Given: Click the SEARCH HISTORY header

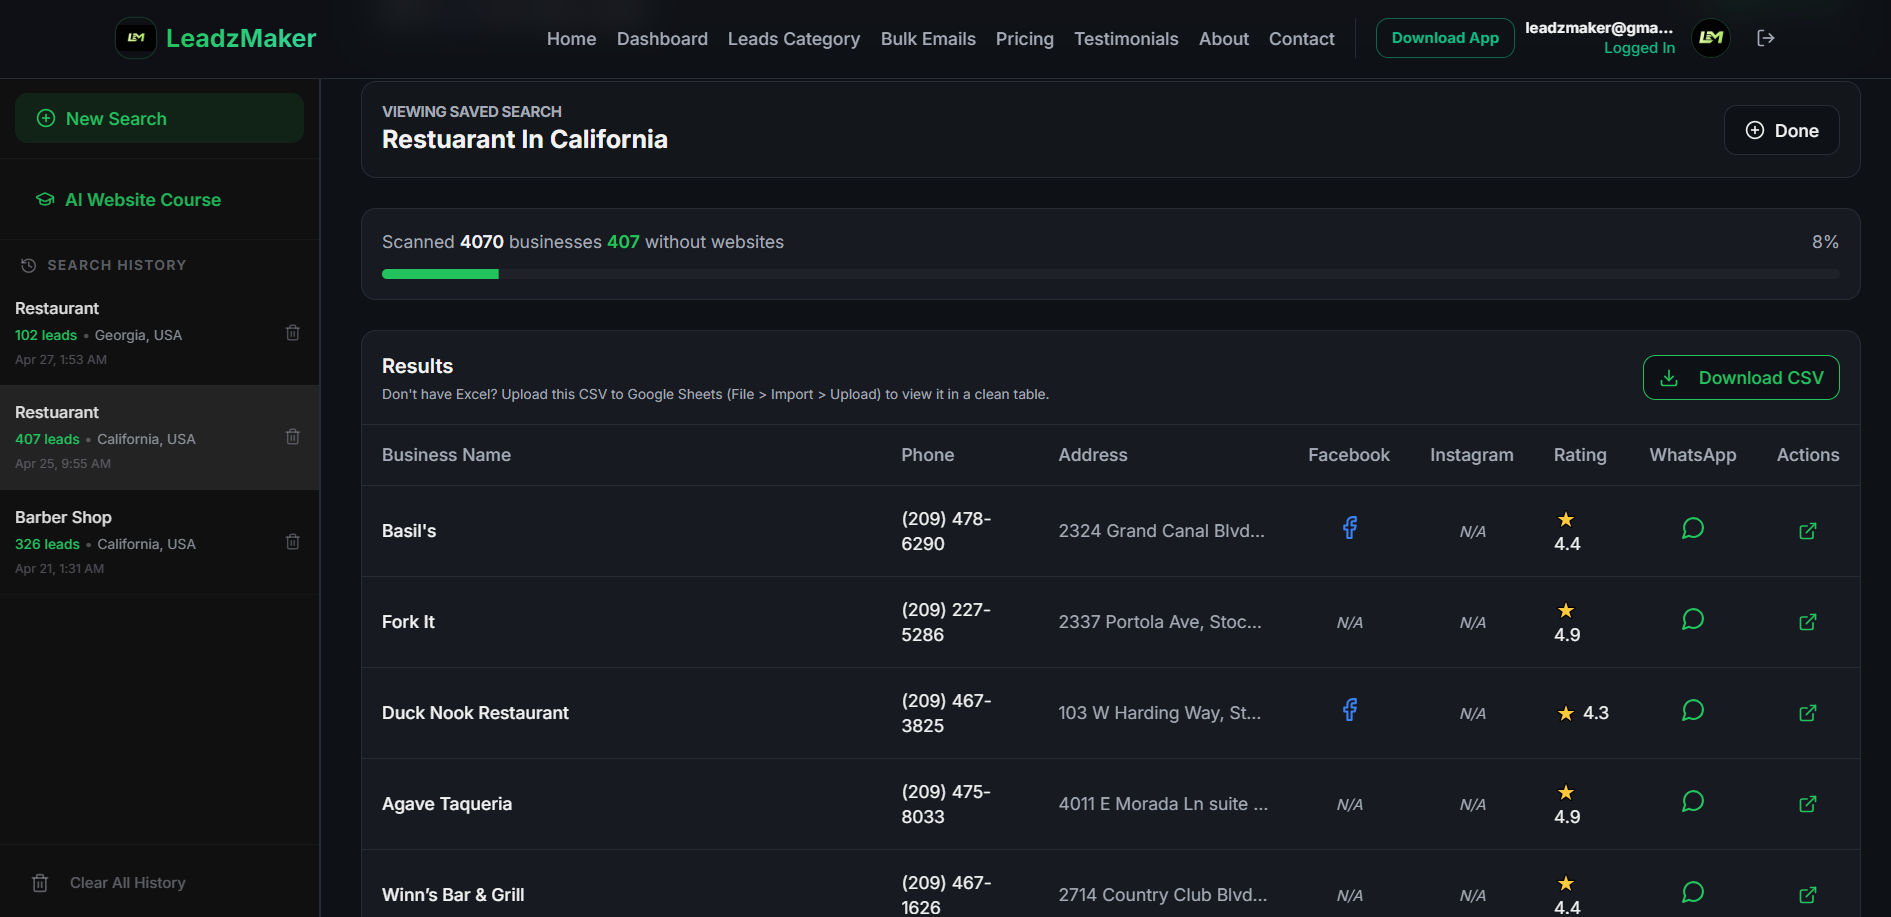Looking at the screenshot, I should pyautogui.click(x=116, y=265).
